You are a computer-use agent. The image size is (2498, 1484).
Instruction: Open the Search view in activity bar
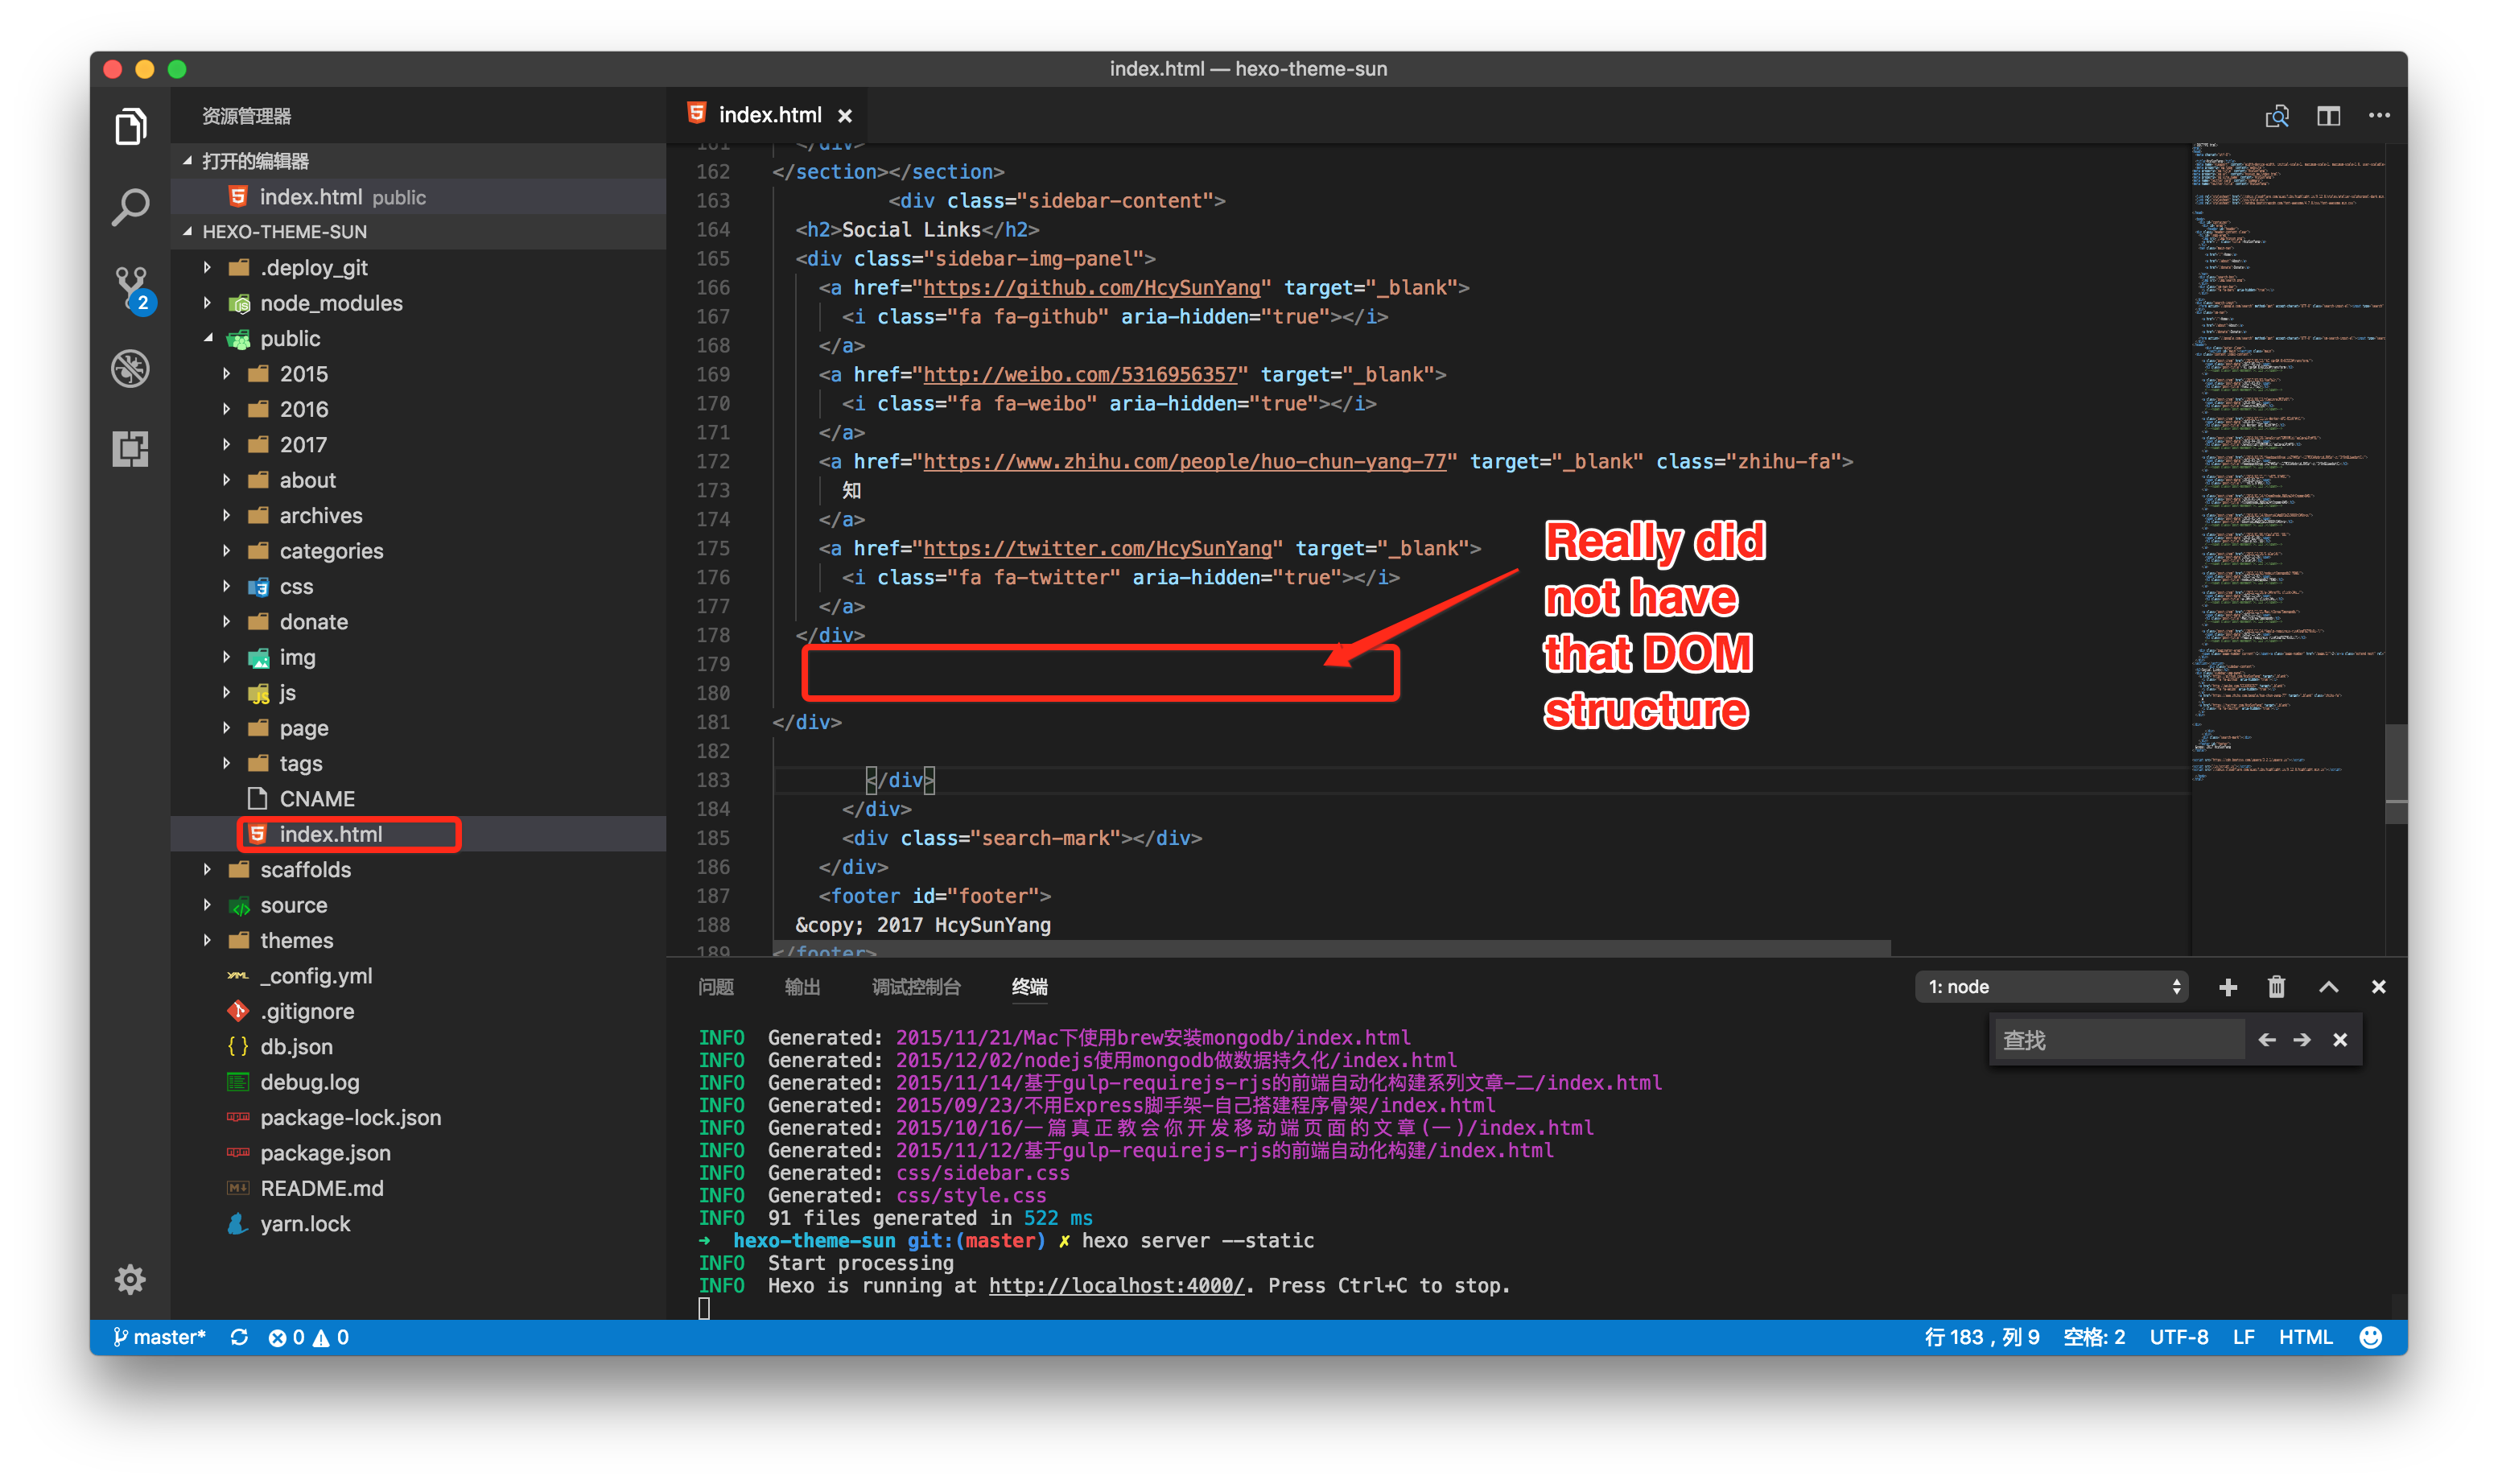(x=130, y=208)
